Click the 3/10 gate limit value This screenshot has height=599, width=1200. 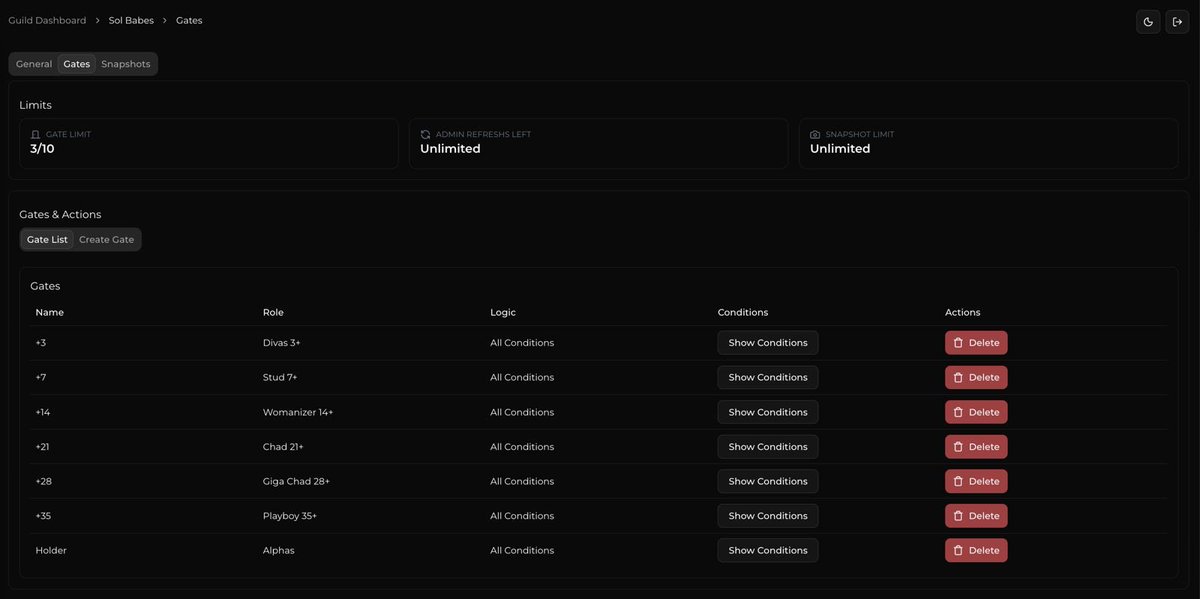42,149
